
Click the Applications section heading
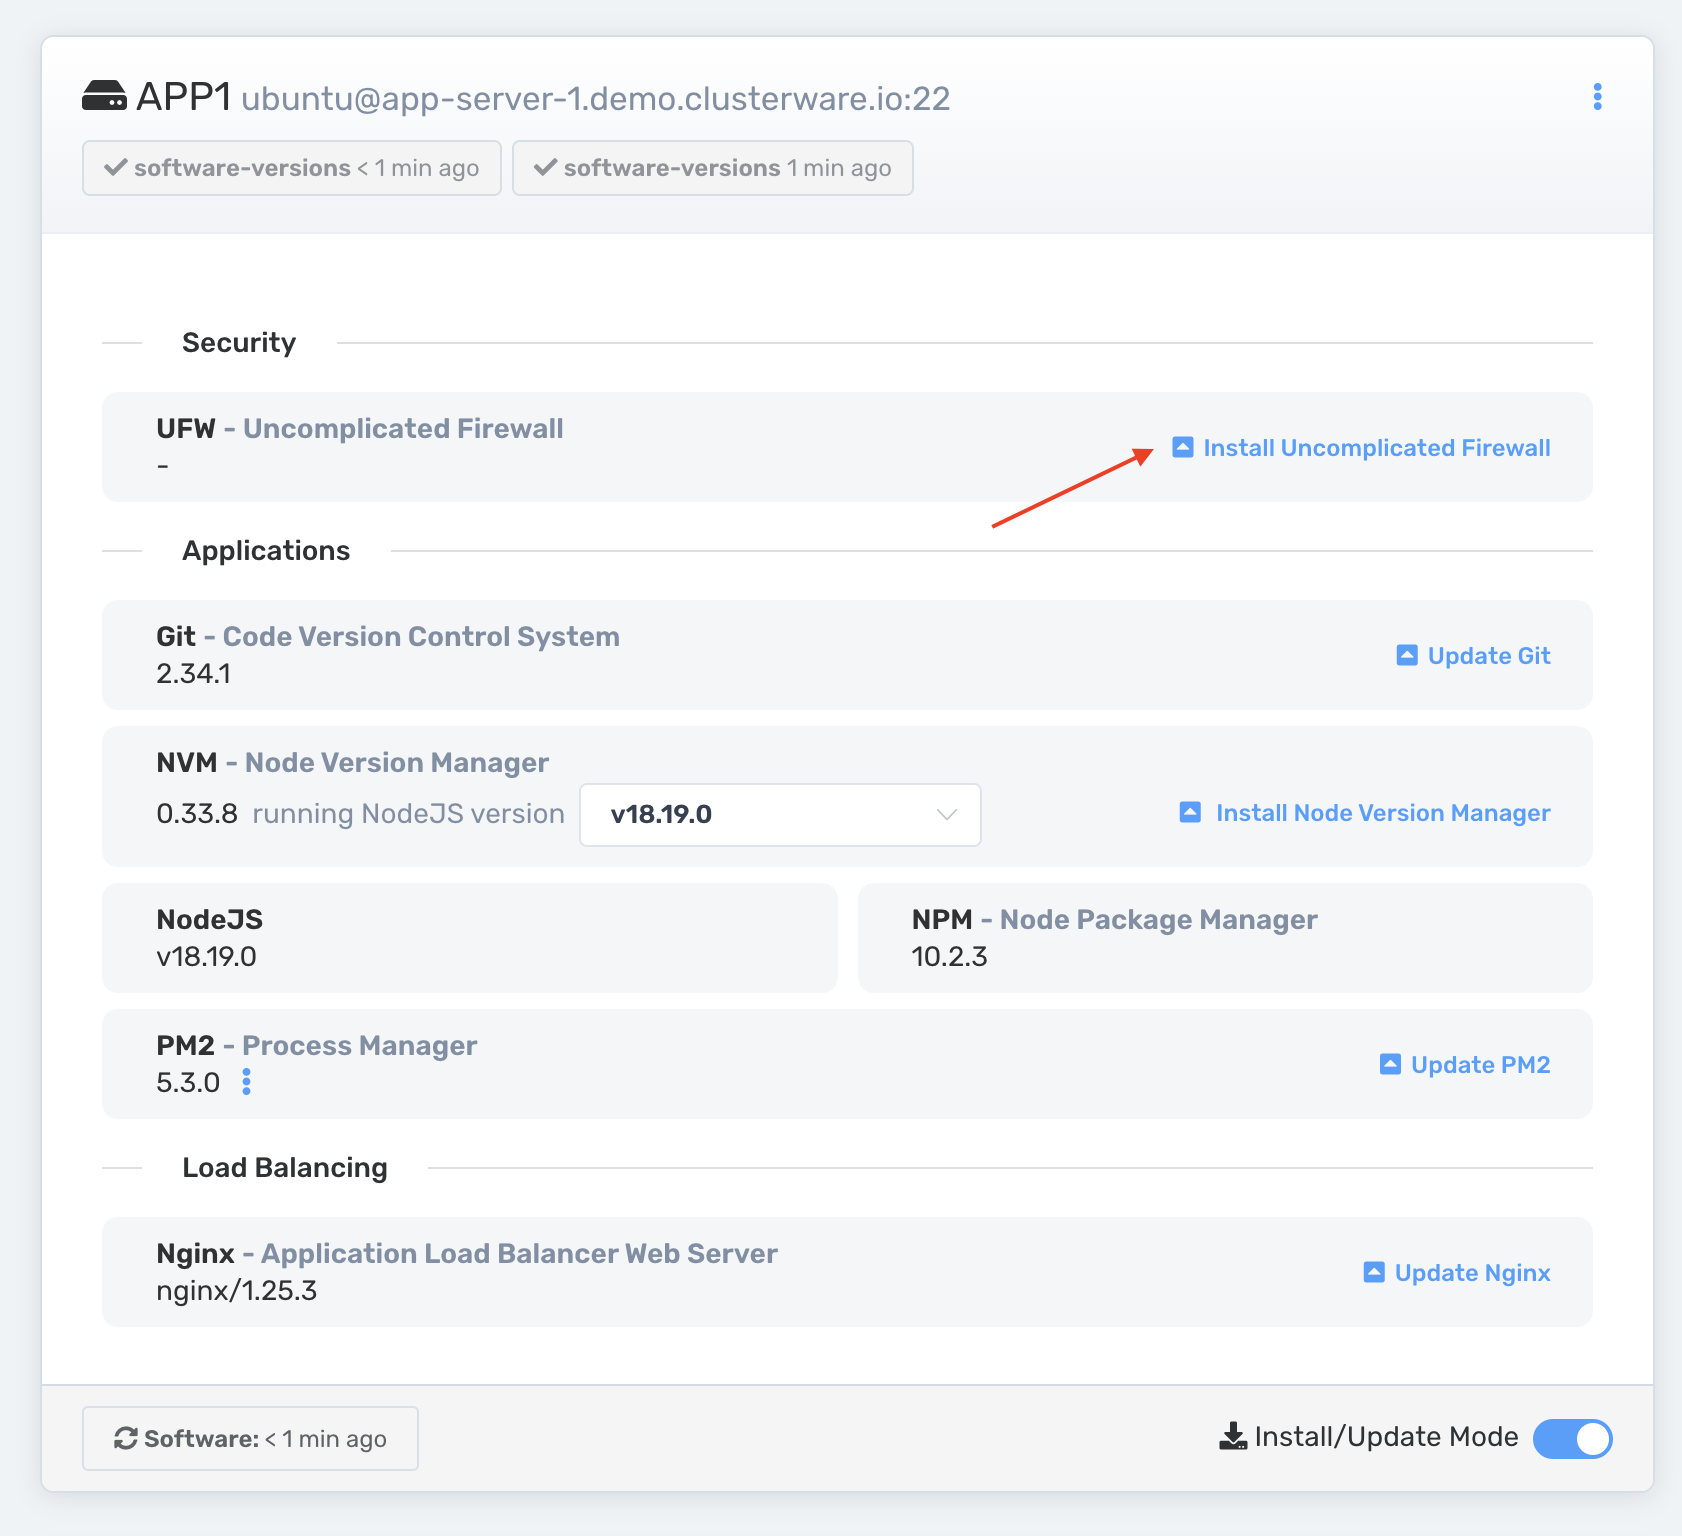pos(266,550)
